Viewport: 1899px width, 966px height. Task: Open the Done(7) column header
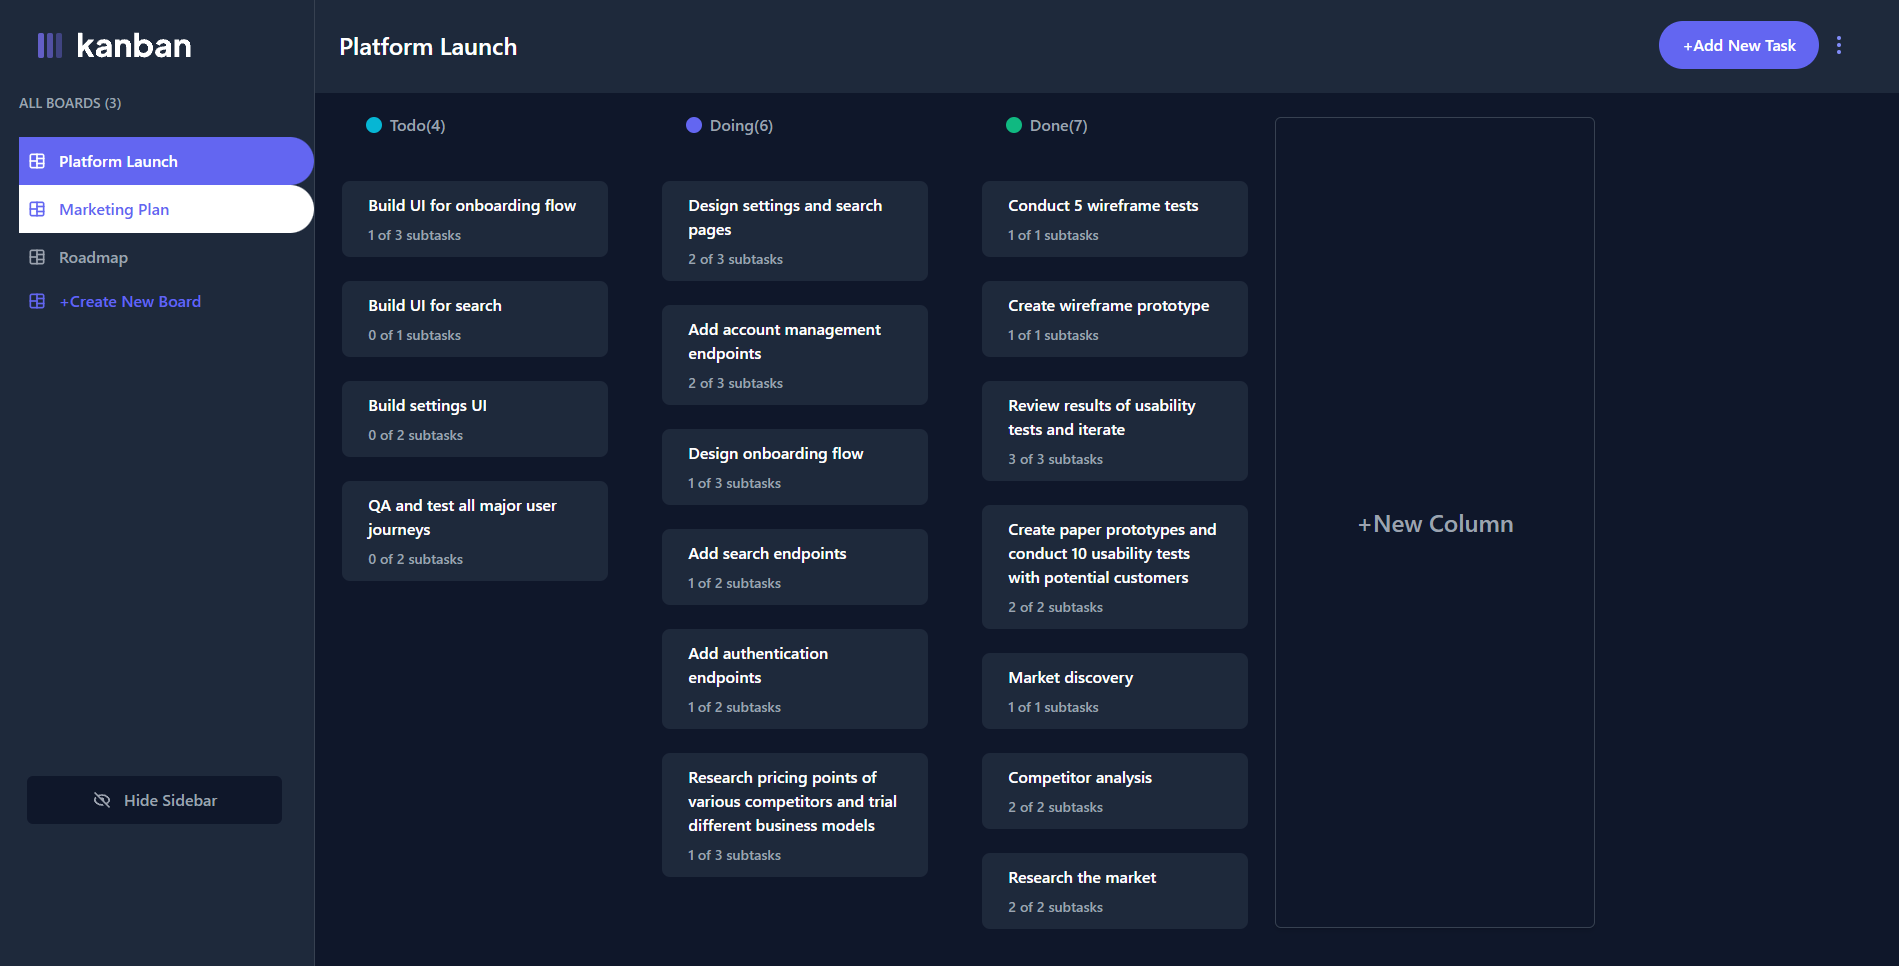coord(1058,125)
